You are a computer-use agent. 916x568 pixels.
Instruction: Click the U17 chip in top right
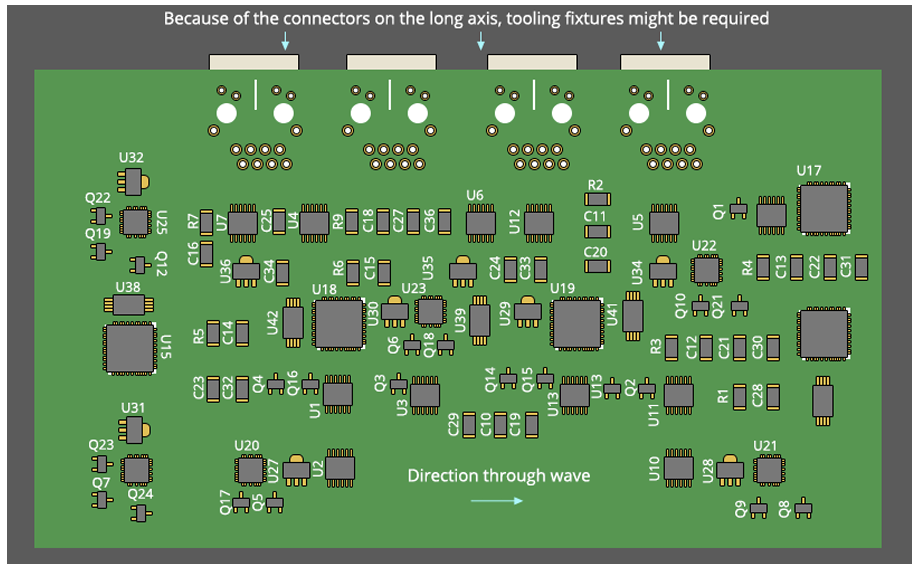[824, 208]
